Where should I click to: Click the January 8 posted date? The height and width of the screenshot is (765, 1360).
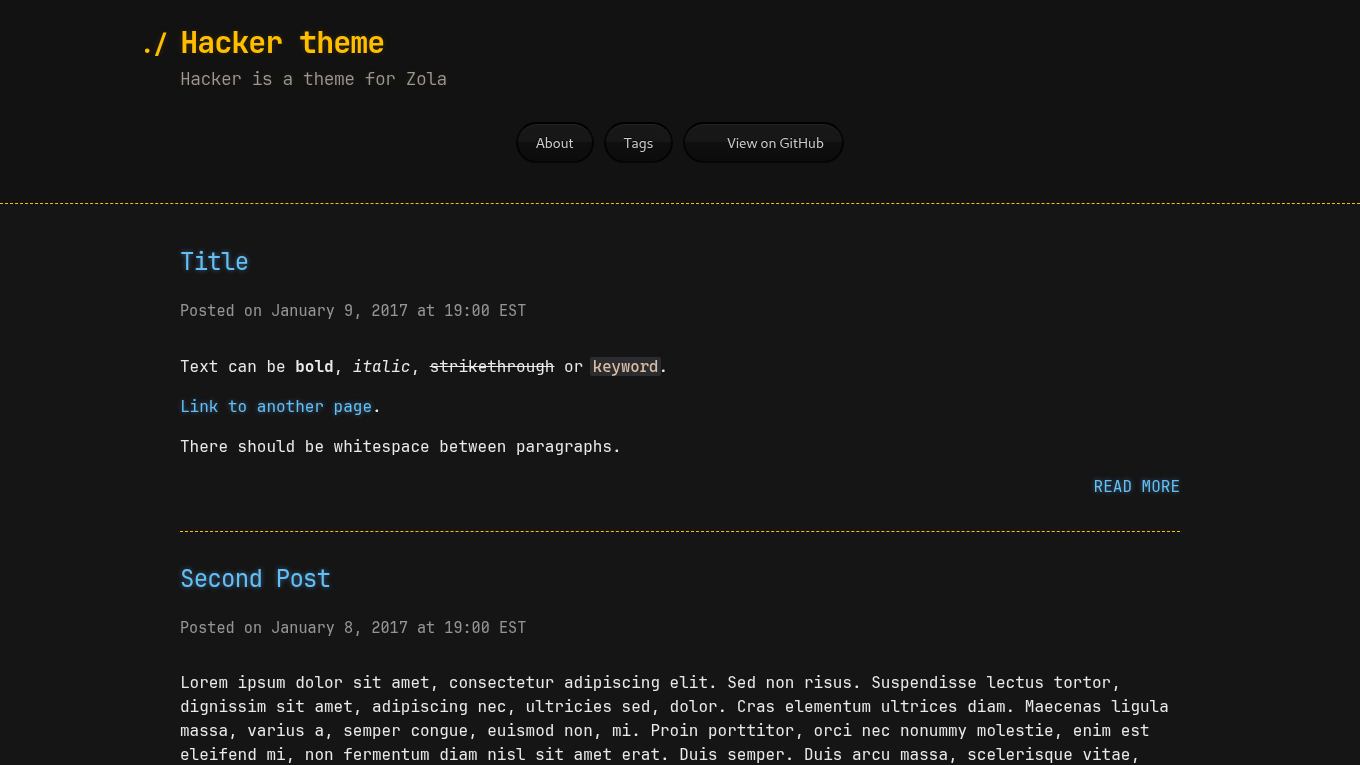coord(352,627)
